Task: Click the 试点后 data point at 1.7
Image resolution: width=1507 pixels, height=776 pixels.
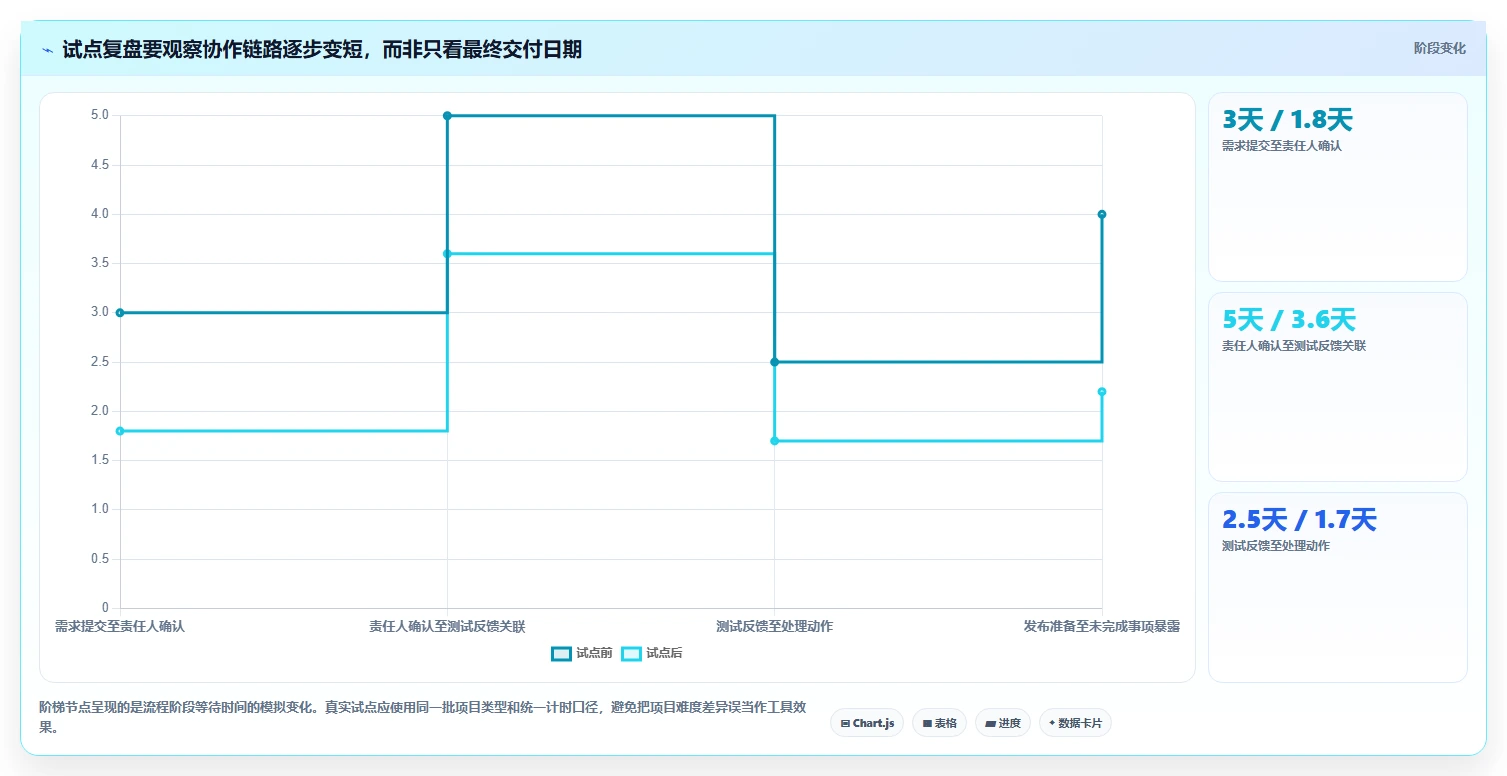Action: 774,441
